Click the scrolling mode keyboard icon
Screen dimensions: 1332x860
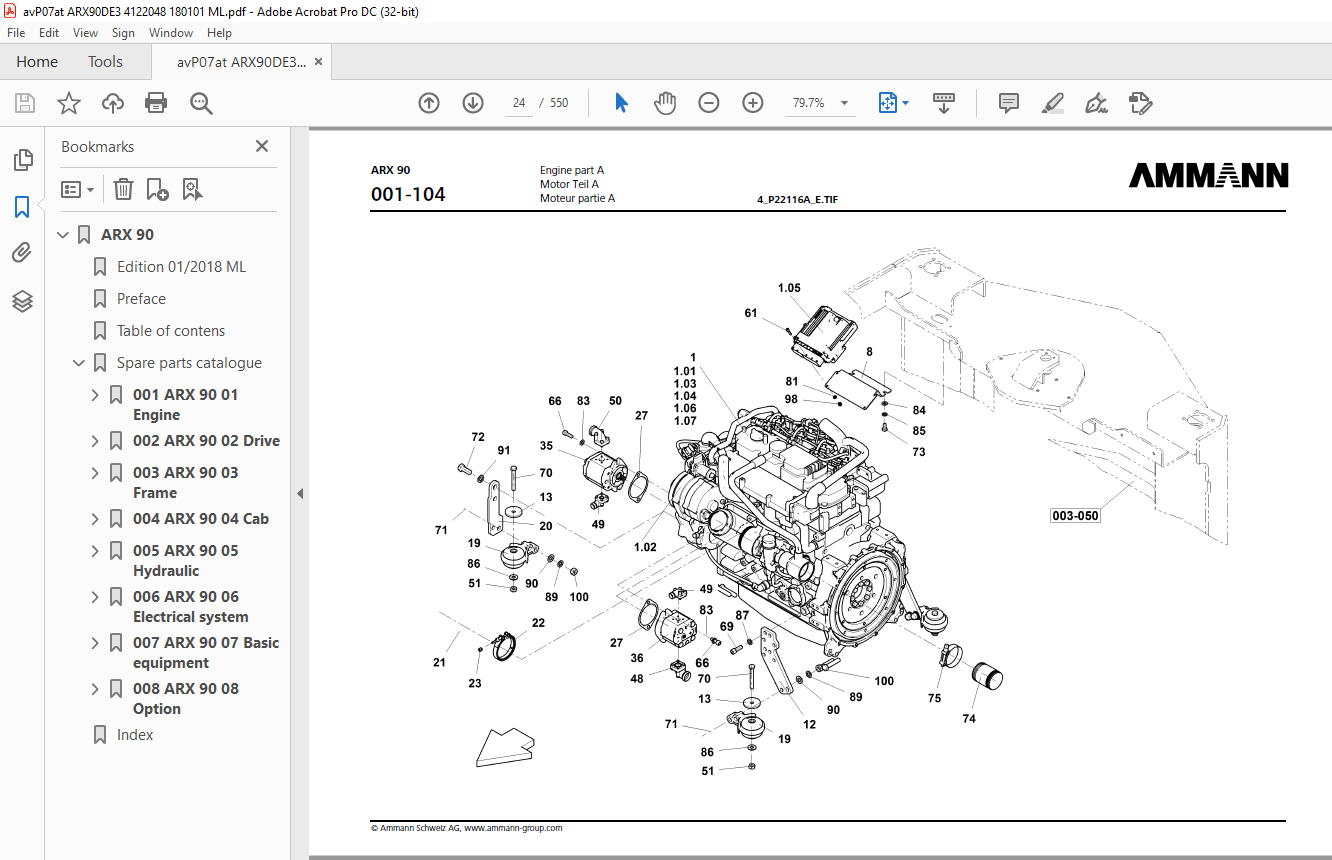[x=944, y=103]
